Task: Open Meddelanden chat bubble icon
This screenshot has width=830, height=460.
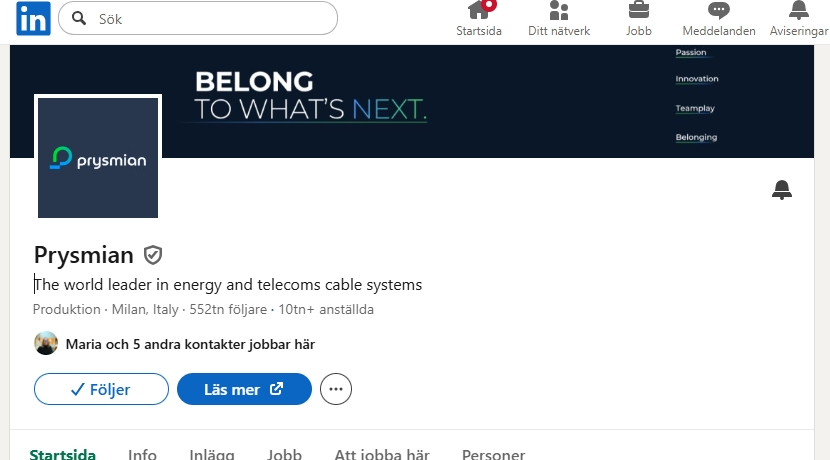Action: pos(719,10)
